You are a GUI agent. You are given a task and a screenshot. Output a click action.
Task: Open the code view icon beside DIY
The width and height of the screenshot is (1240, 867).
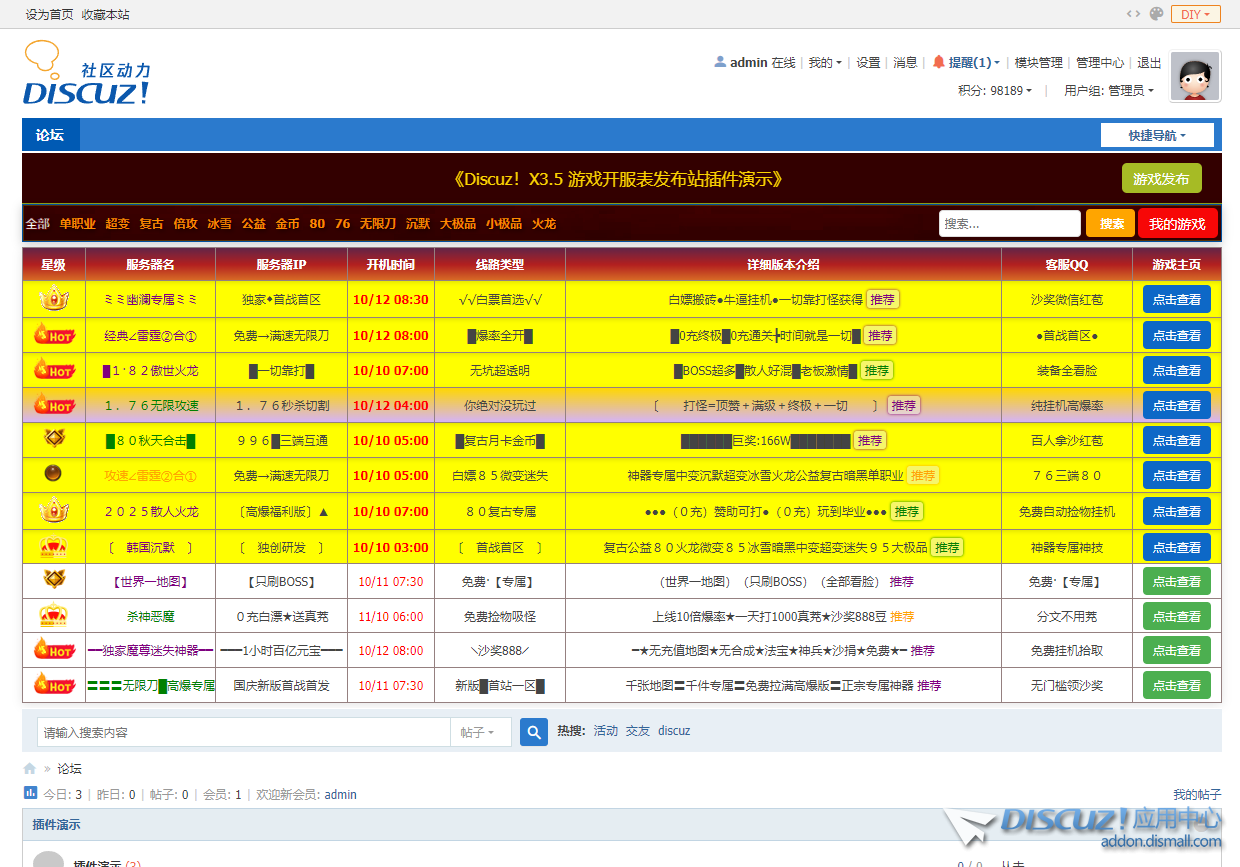pos(1133,14)
